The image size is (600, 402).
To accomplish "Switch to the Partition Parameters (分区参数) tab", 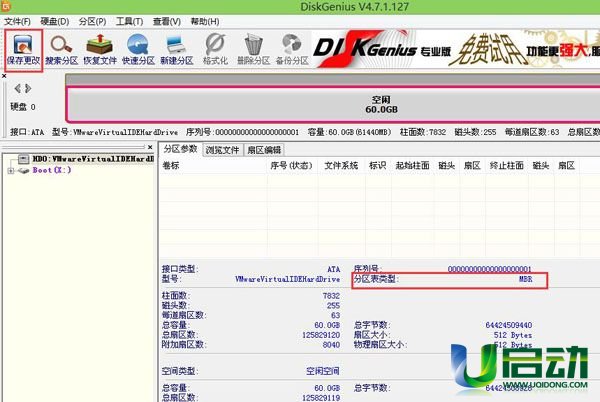I will pyautogui.click(x=180, y=149).
